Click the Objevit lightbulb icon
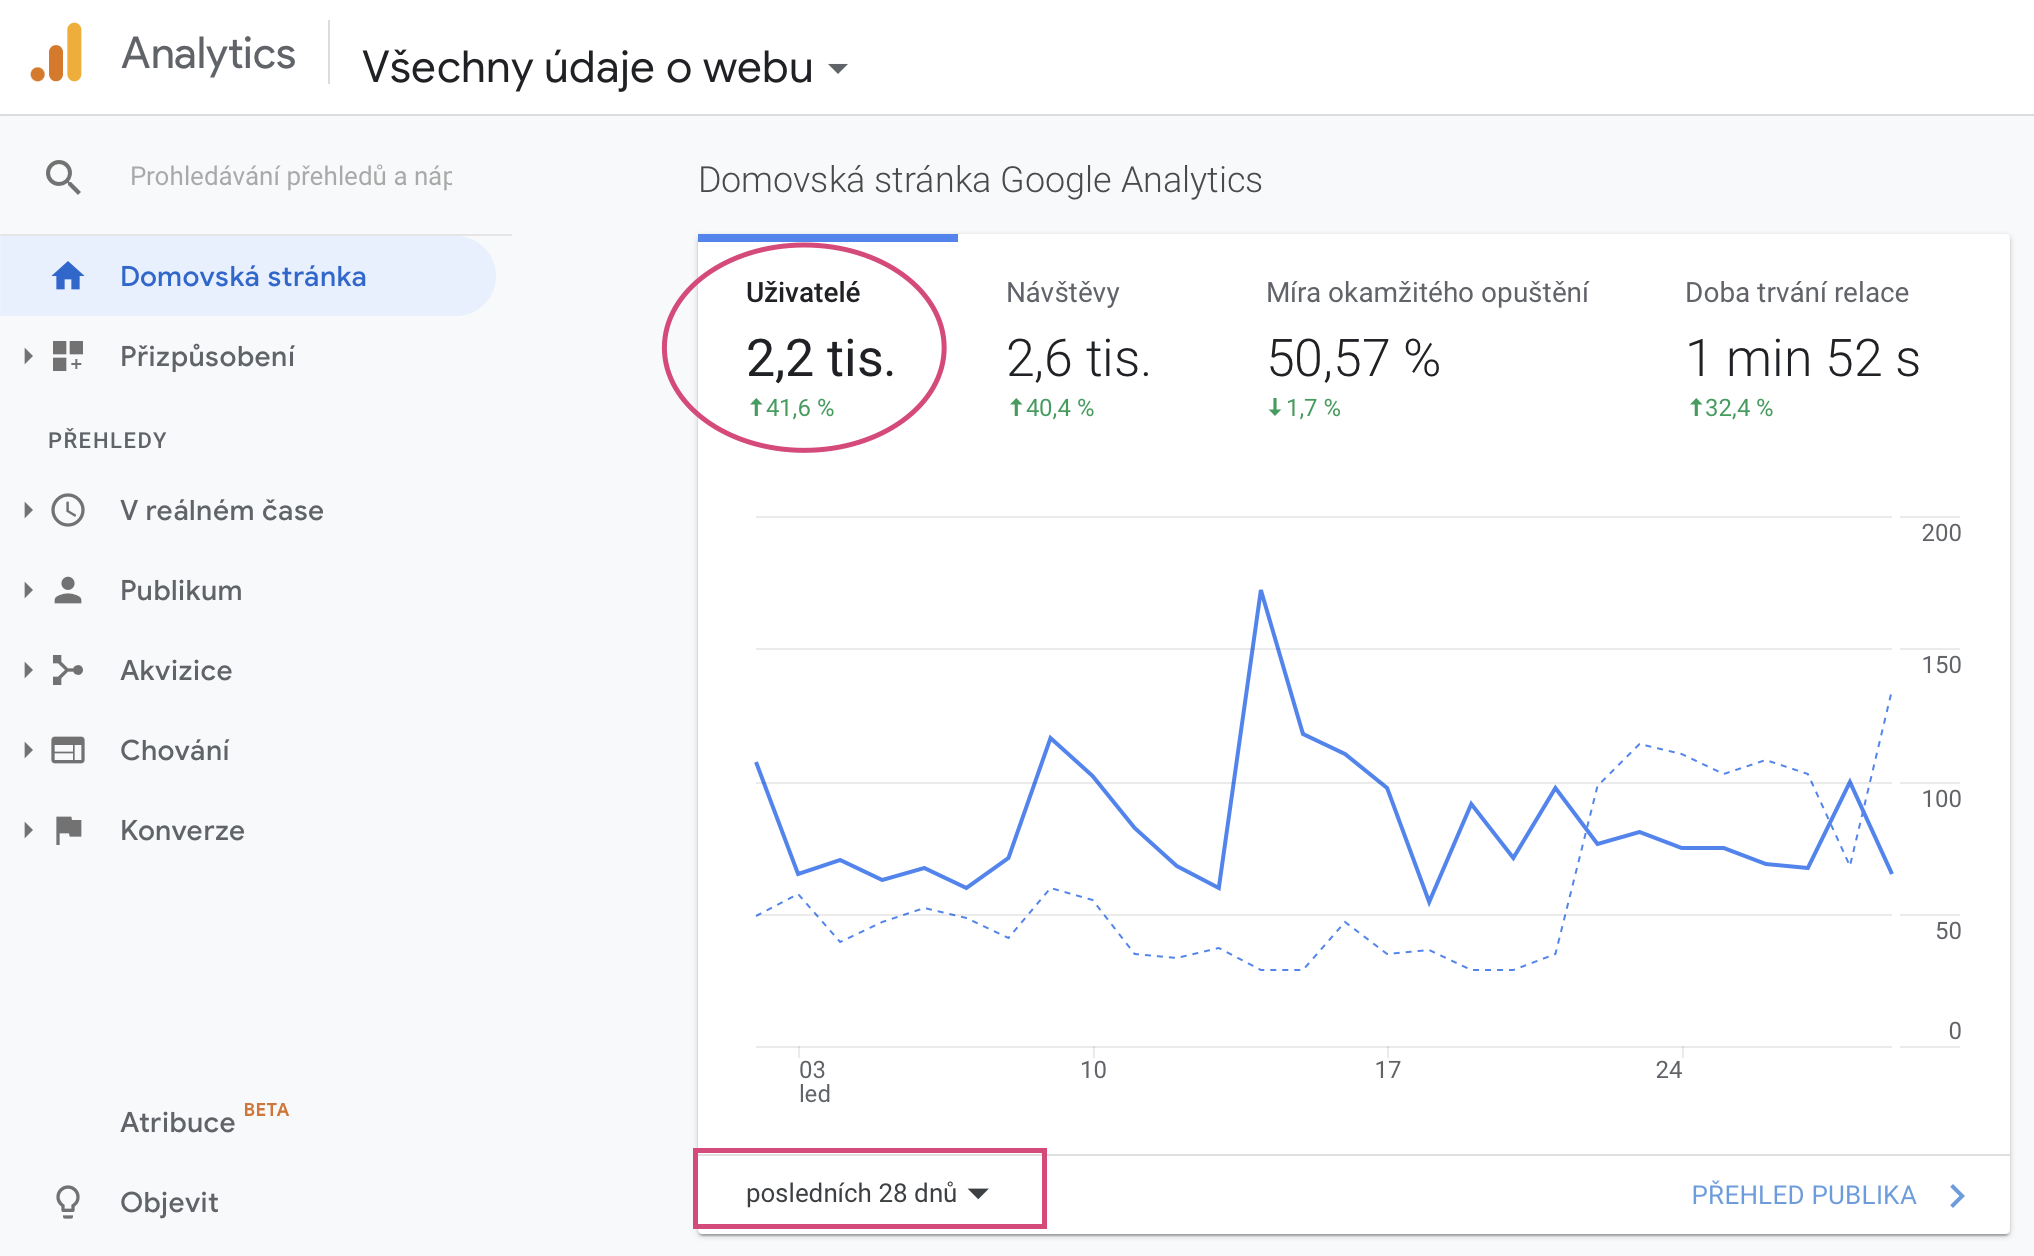 tap(68, 1202)
